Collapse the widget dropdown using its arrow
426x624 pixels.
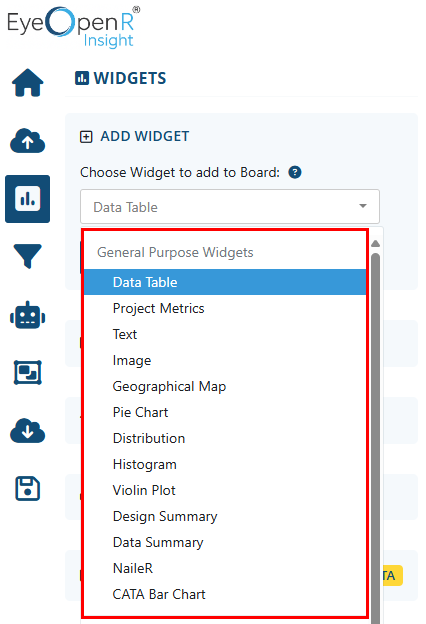[363, 206]
